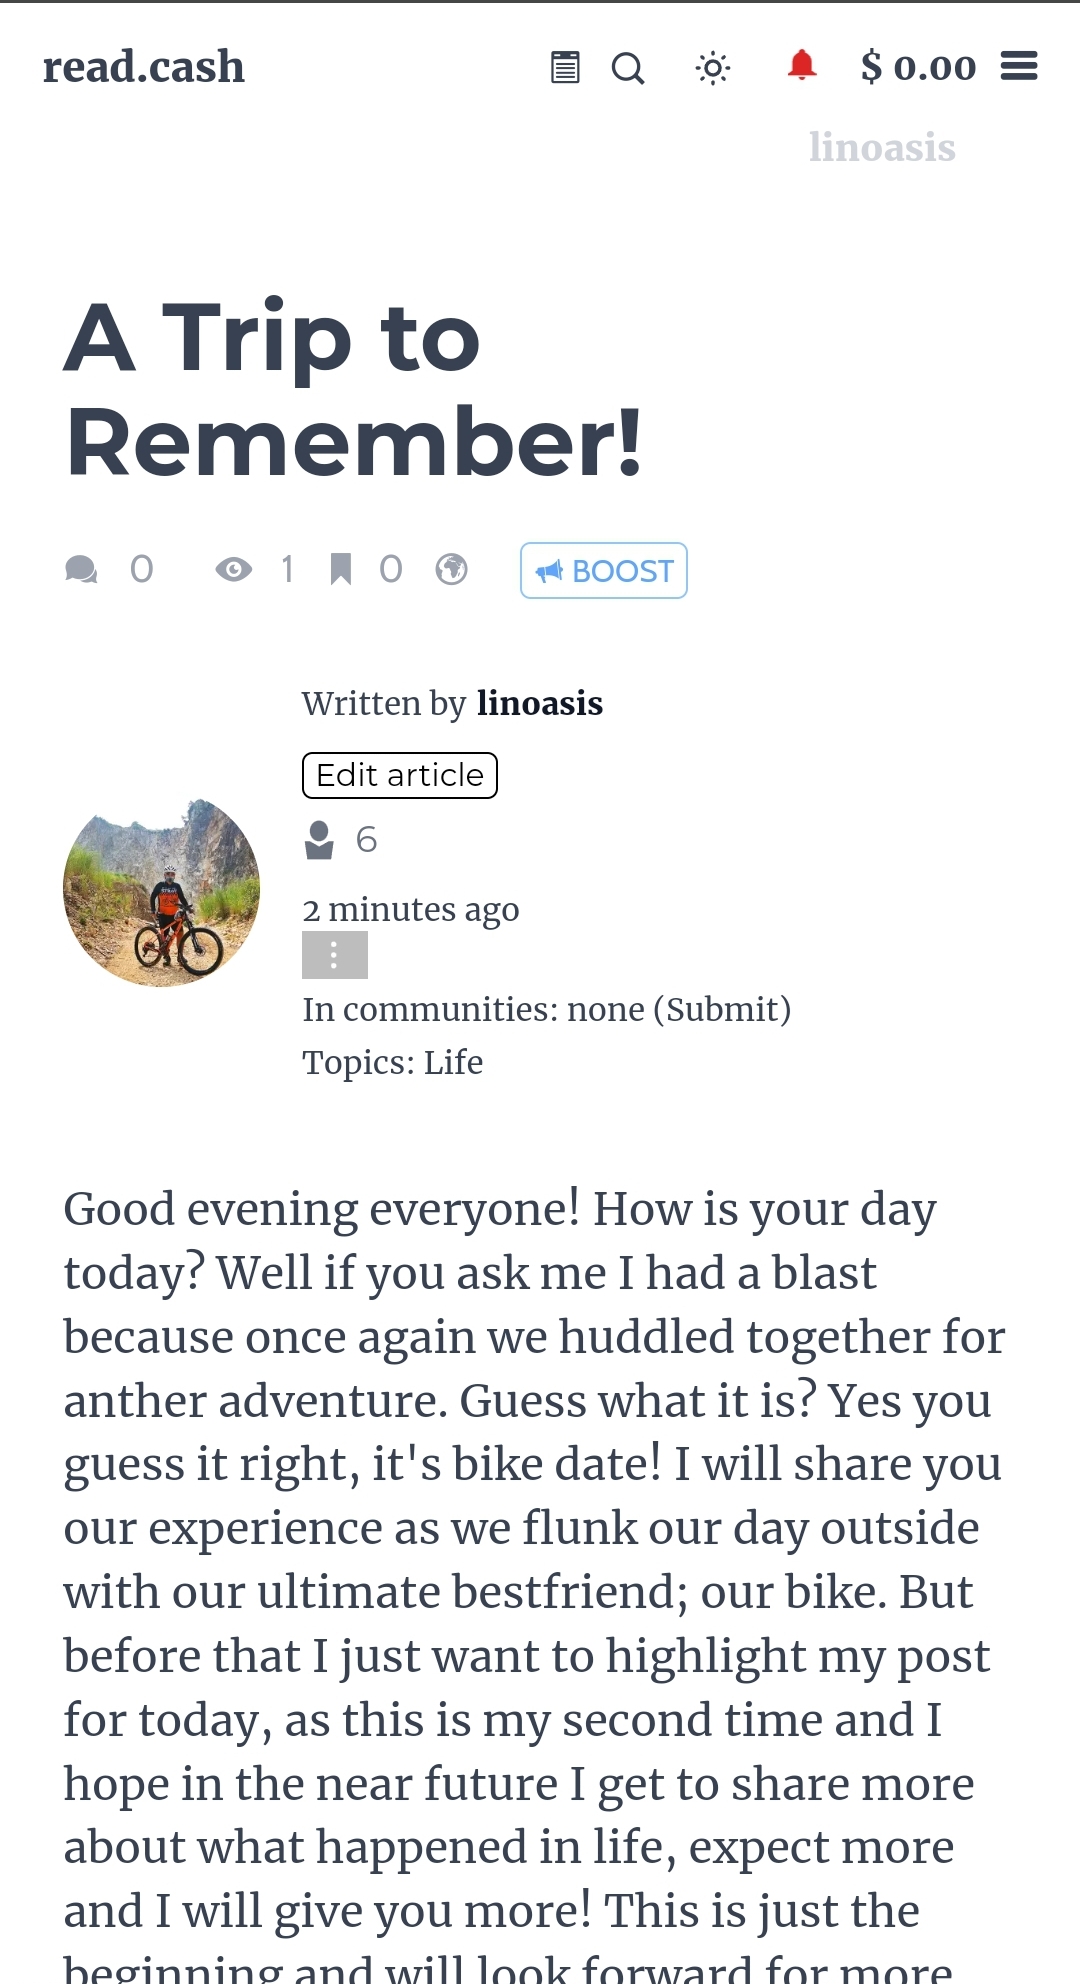Open the $ 0.00 wallet balance
This screenshot has height=1984, width=1080.
[x=918, y=67]
